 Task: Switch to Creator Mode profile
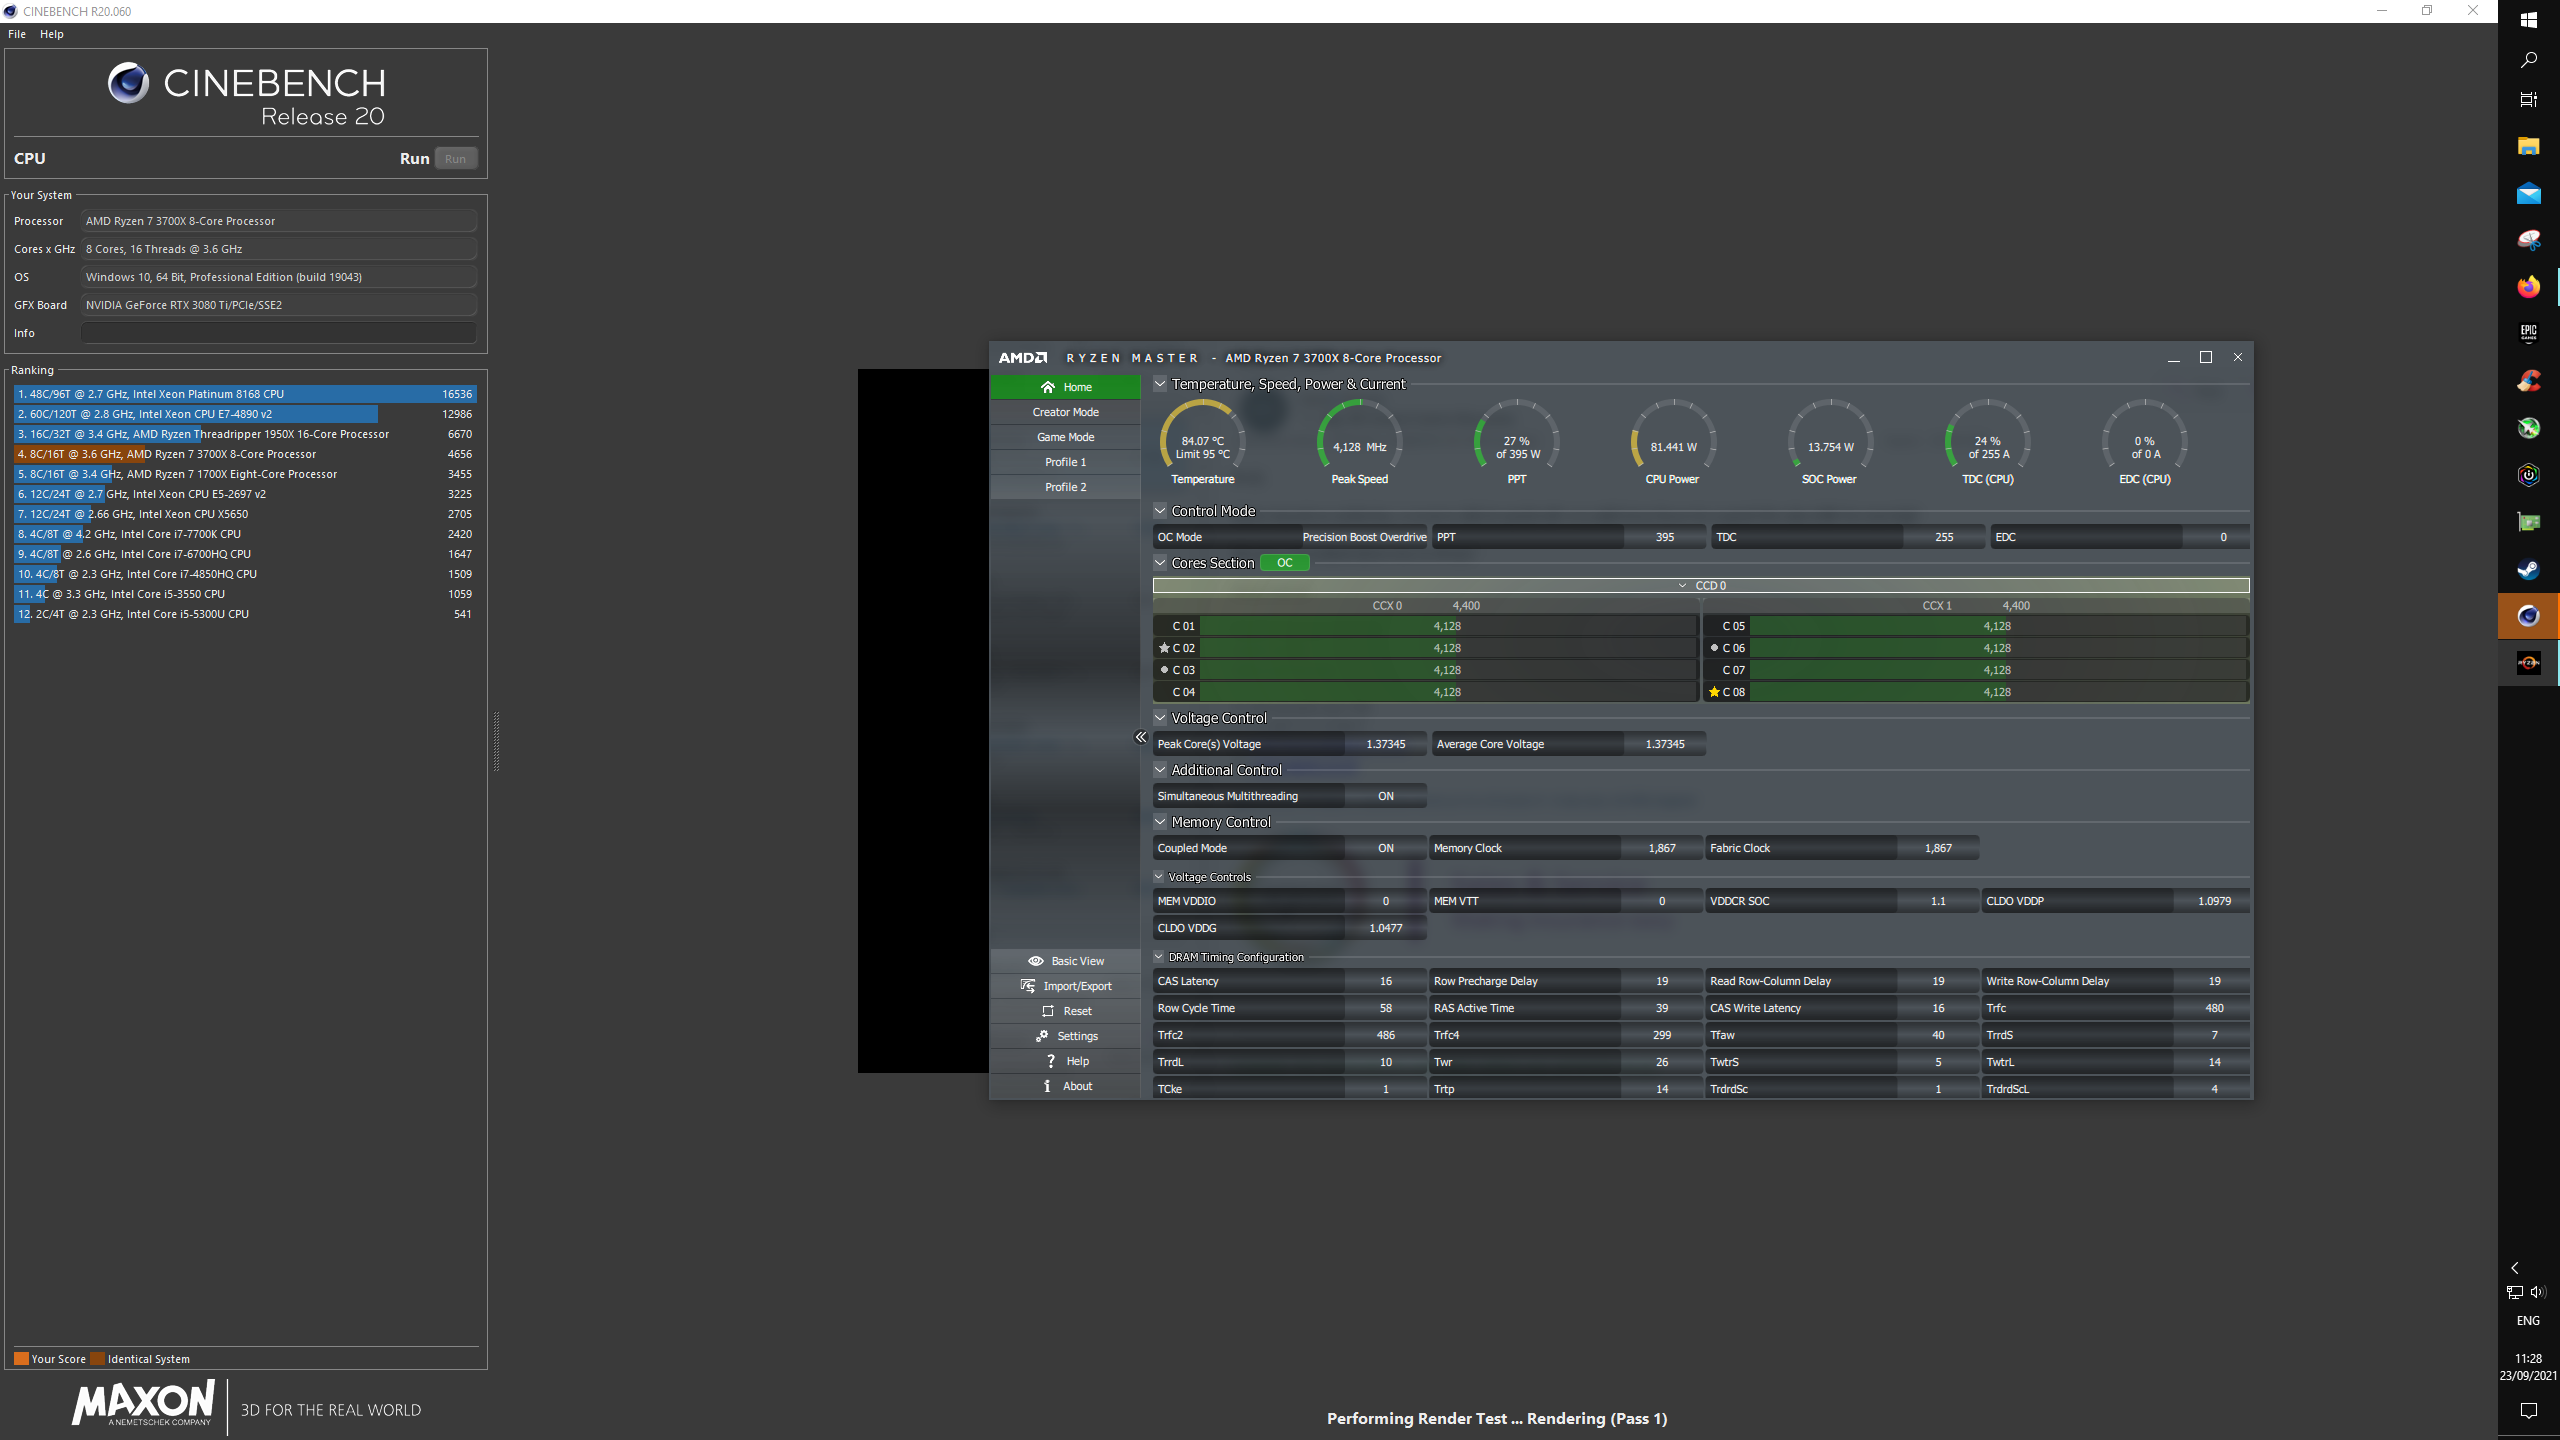pos(1066,412)
